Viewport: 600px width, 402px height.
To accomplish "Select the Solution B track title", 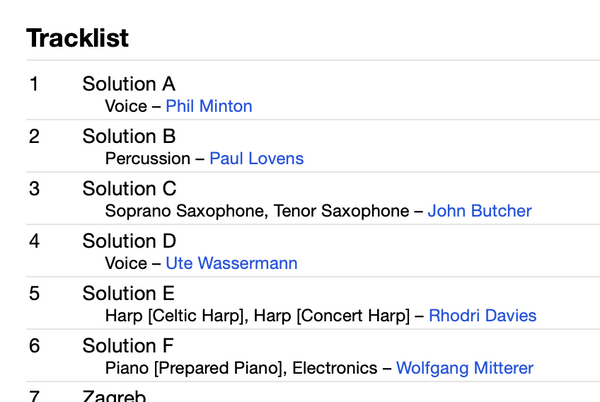I will pos(129,136).
